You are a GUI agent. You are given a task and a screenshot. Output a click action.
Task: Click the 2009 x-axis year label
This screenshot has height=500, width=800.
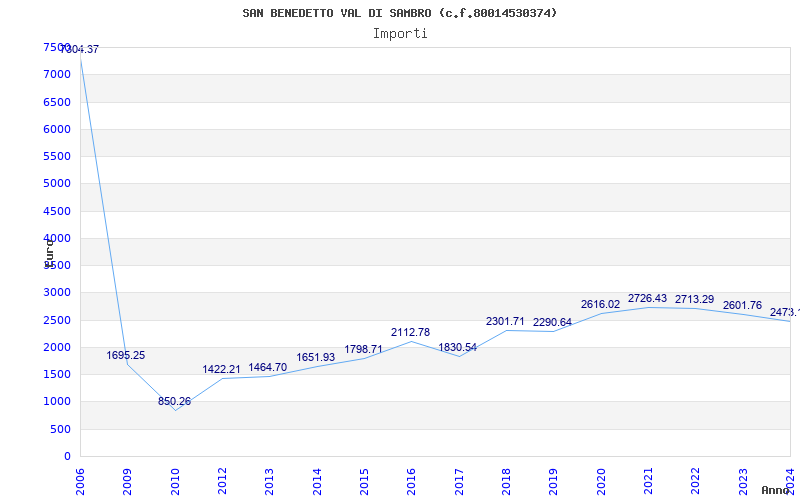(x=128, y=482)
